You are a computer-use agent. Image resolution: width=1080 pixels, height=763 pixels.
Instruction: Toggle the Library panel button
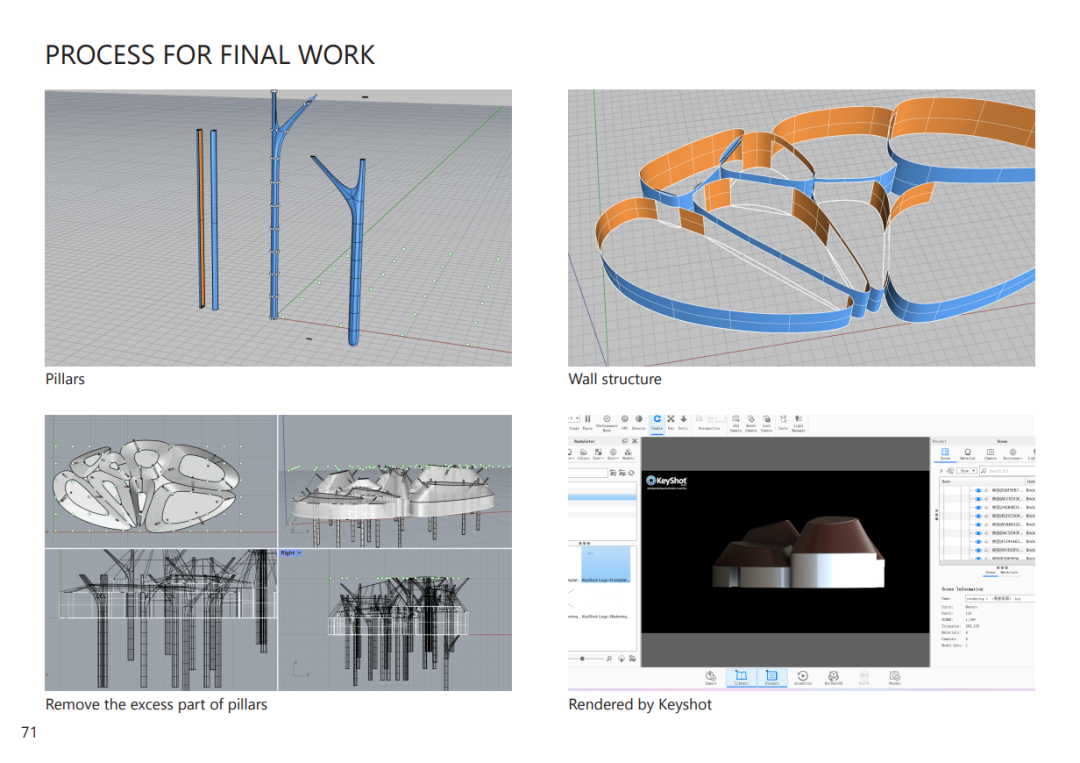tap(741, 677)
